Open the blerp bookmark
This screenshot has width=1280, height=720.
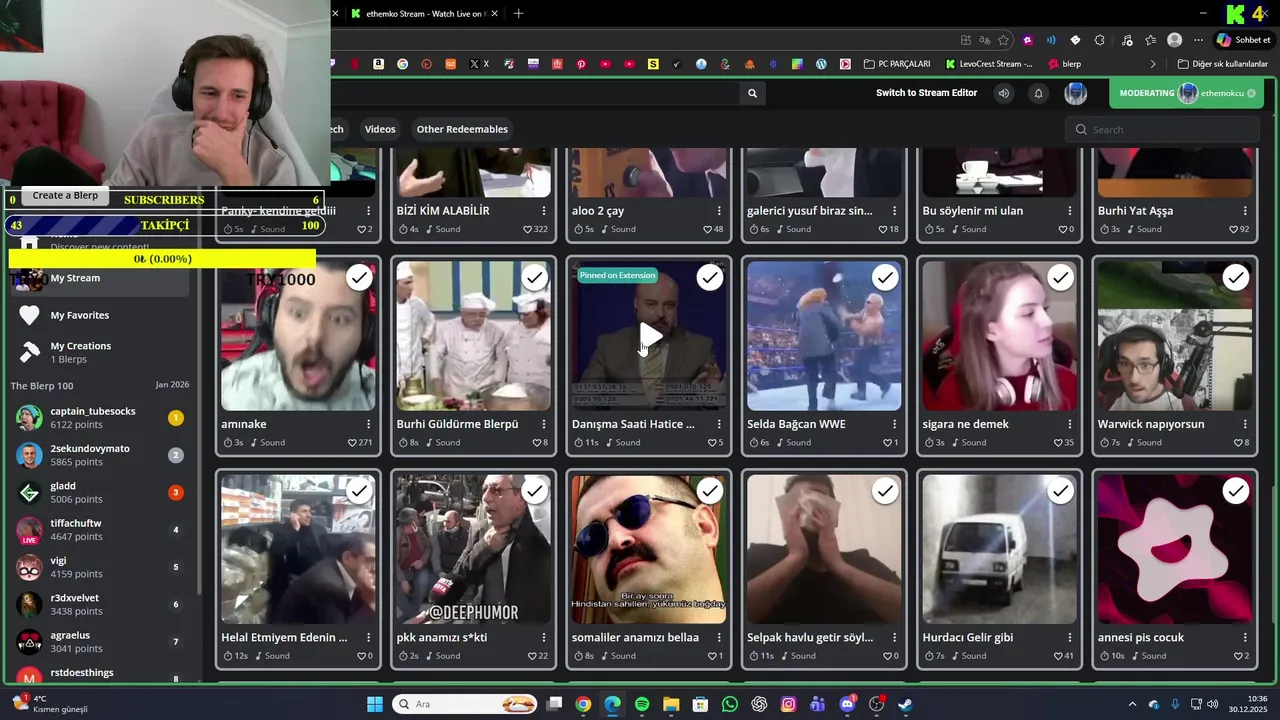1064,64
